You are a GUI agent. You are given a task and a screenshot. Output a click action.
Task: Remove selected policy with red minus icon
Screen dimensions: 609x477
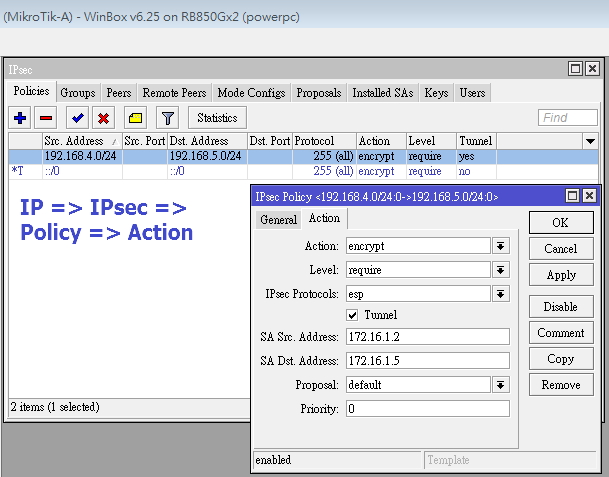46,118
